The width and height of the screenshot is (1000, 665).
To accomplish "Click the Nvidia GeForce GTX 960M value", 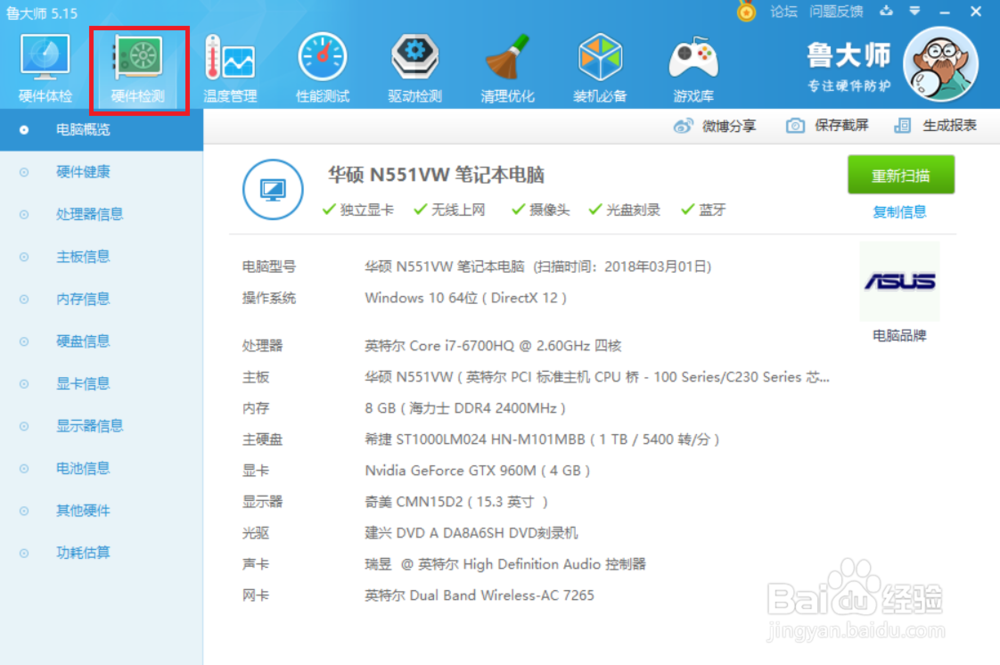I will click(477, 471).
